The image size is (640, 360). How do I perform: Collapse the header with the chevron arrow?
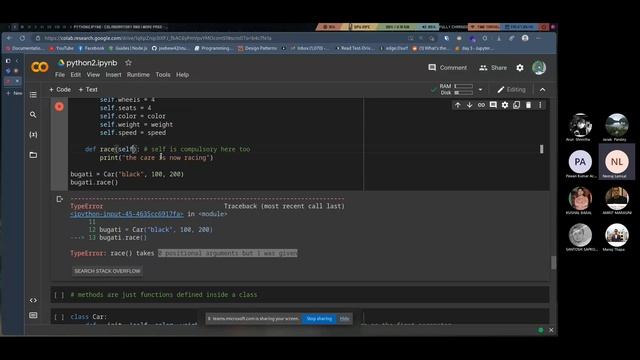tap(542, 89)
